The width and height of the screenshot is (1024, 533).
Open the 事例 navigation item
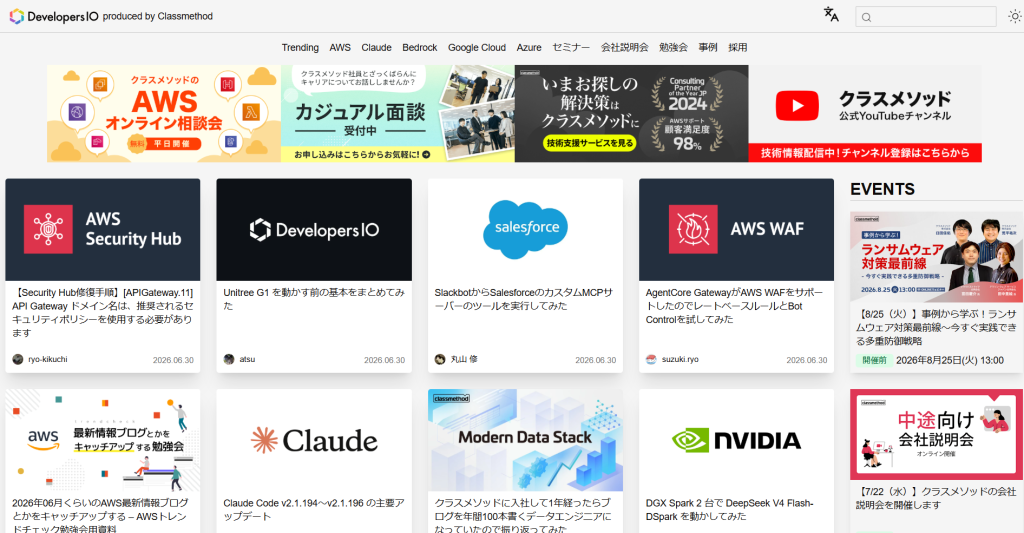(708, 48)
